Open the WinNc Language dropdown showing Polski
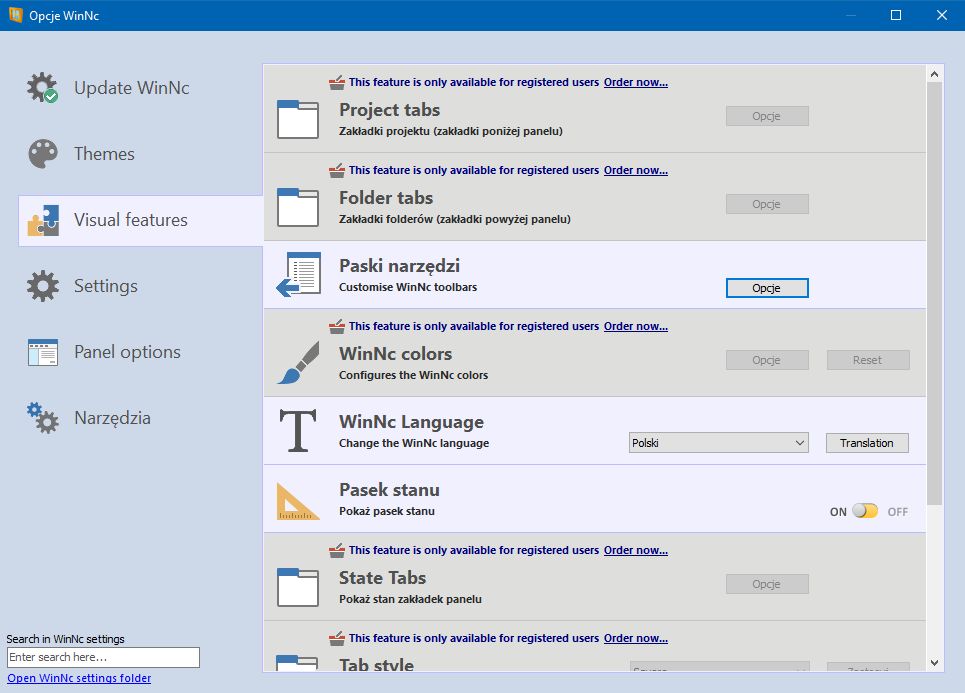This screenshot has width=965, height=693. (x=718, y=443)
